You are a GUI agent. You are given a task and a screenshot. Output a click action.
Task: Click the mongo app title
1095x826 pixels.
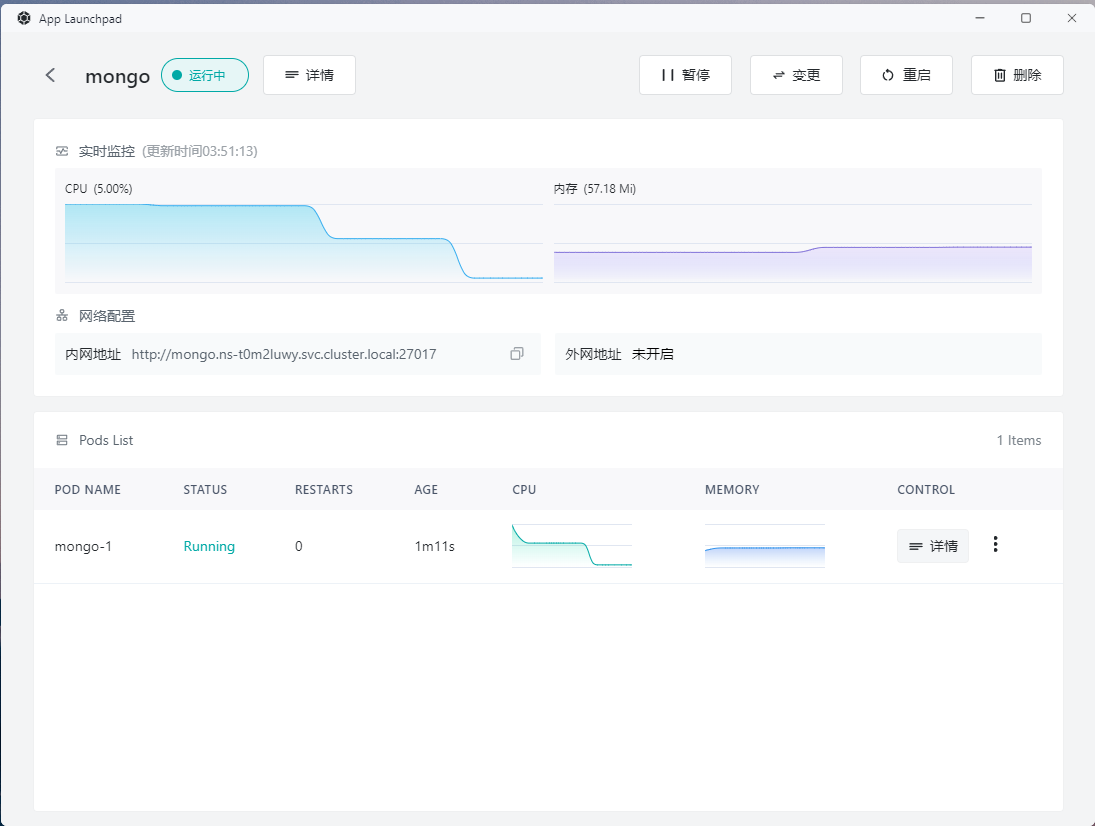[117, 76]
